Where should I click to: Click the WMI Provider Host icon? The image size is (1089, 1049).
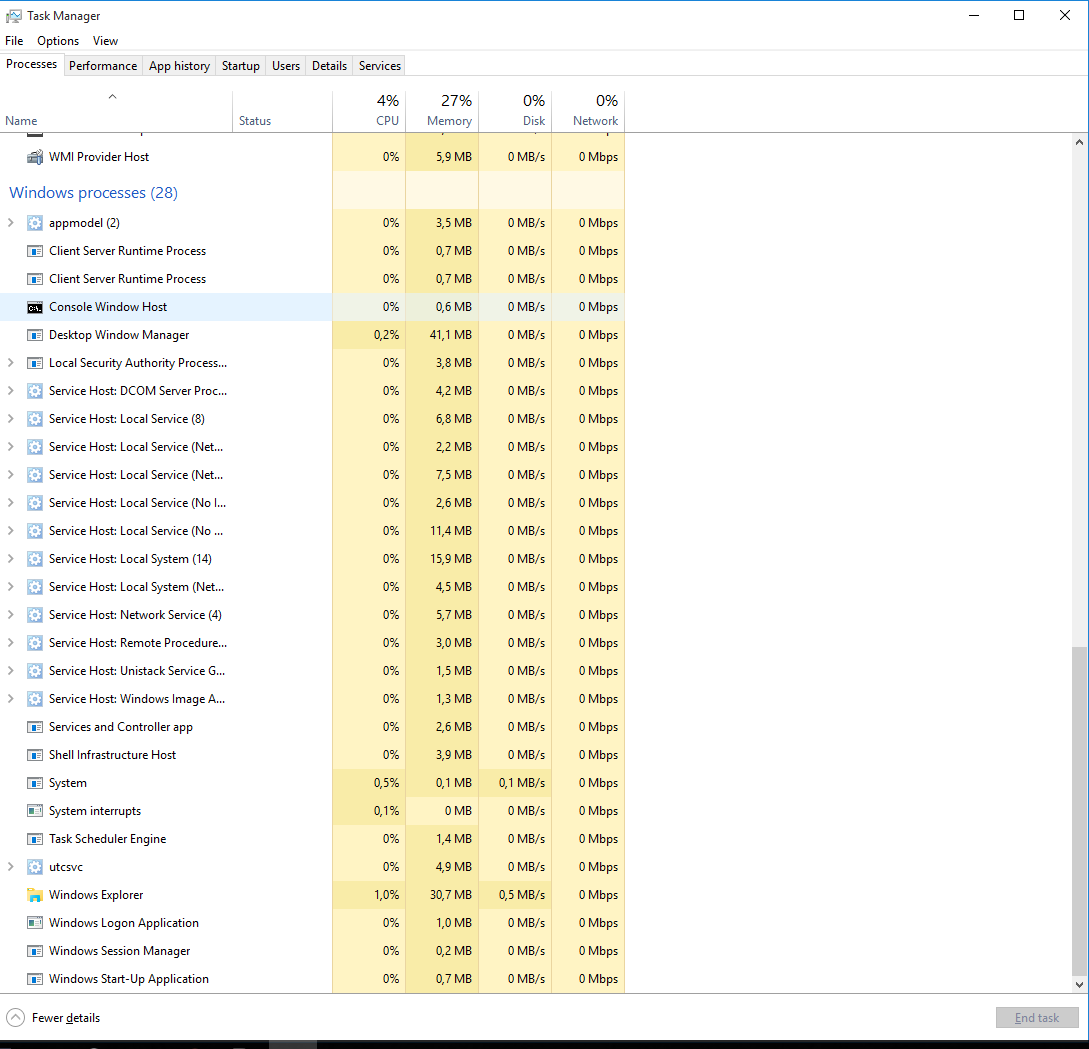(x=35, y=157)
